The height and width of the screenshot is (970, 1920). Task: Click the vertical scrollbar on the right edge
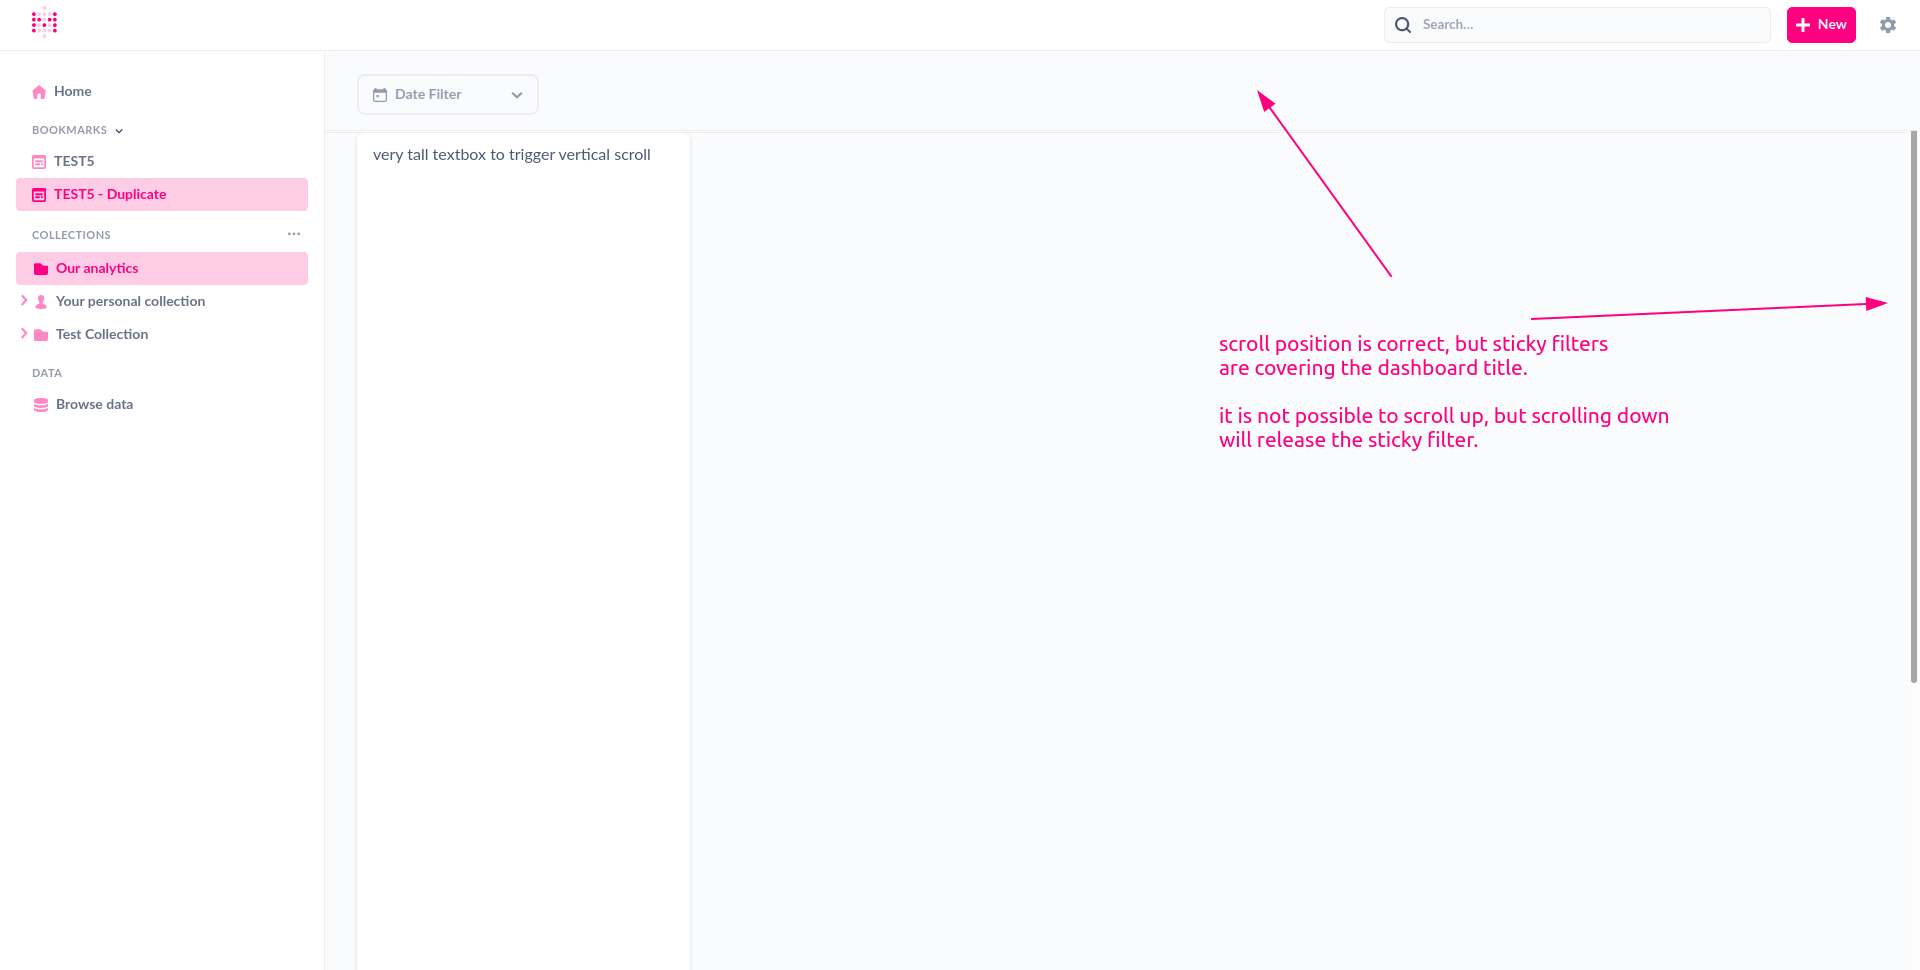[1913, 400]
